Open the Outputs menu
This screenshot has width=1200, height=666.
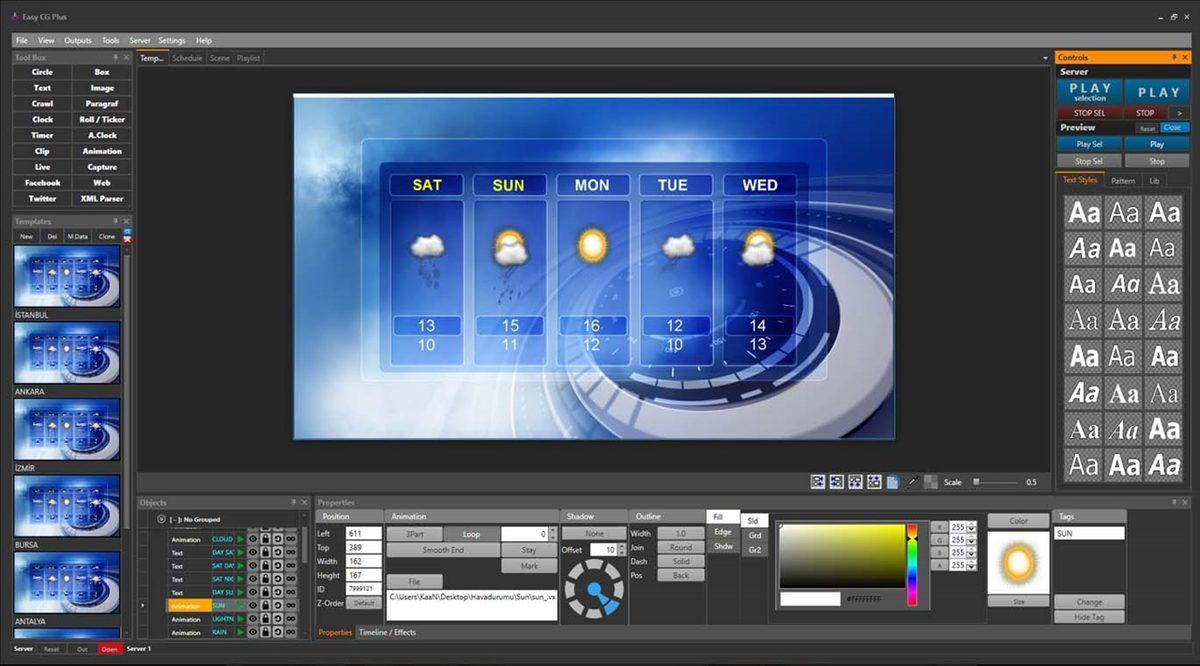pos(77,40)
